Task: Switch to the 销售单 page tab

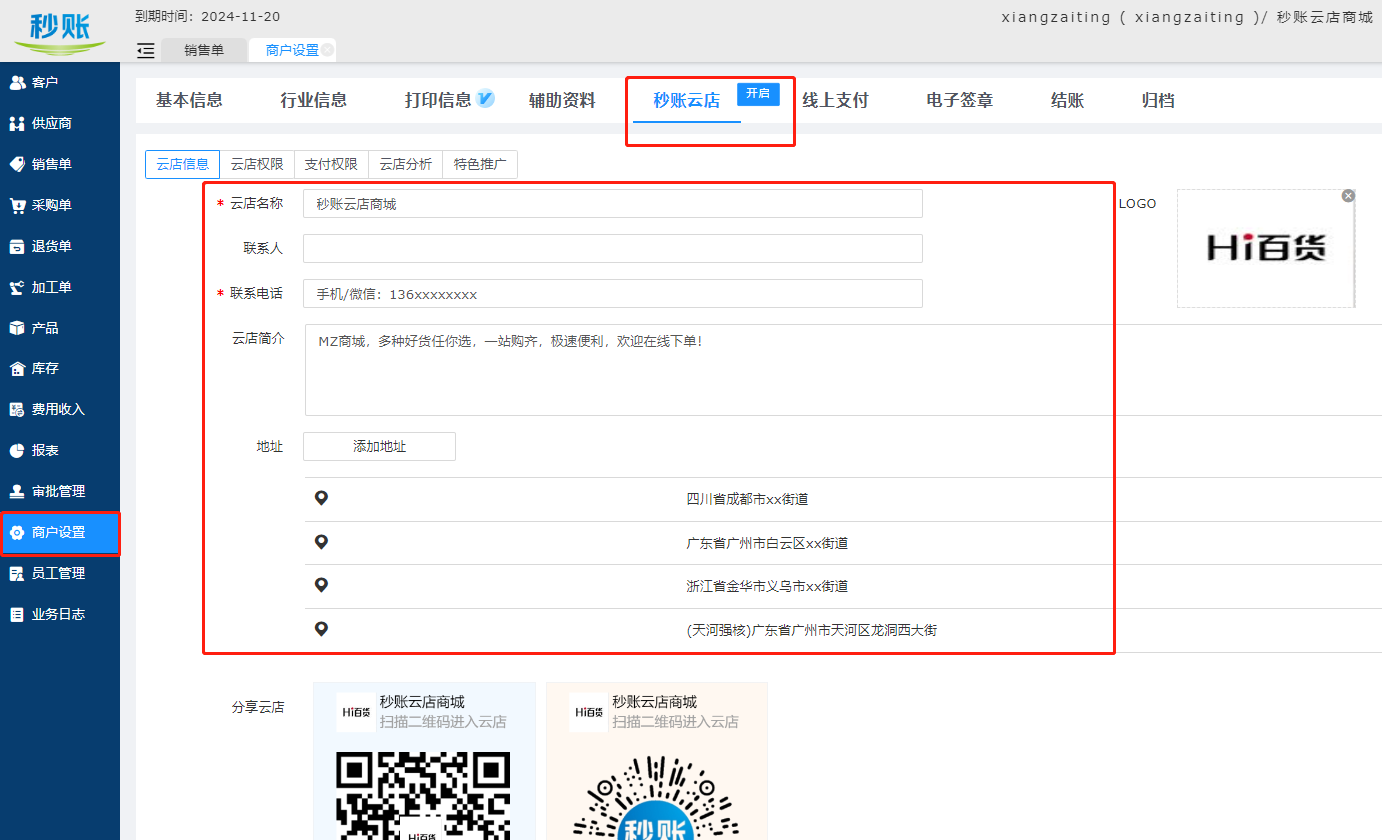Action: (204, 50)
